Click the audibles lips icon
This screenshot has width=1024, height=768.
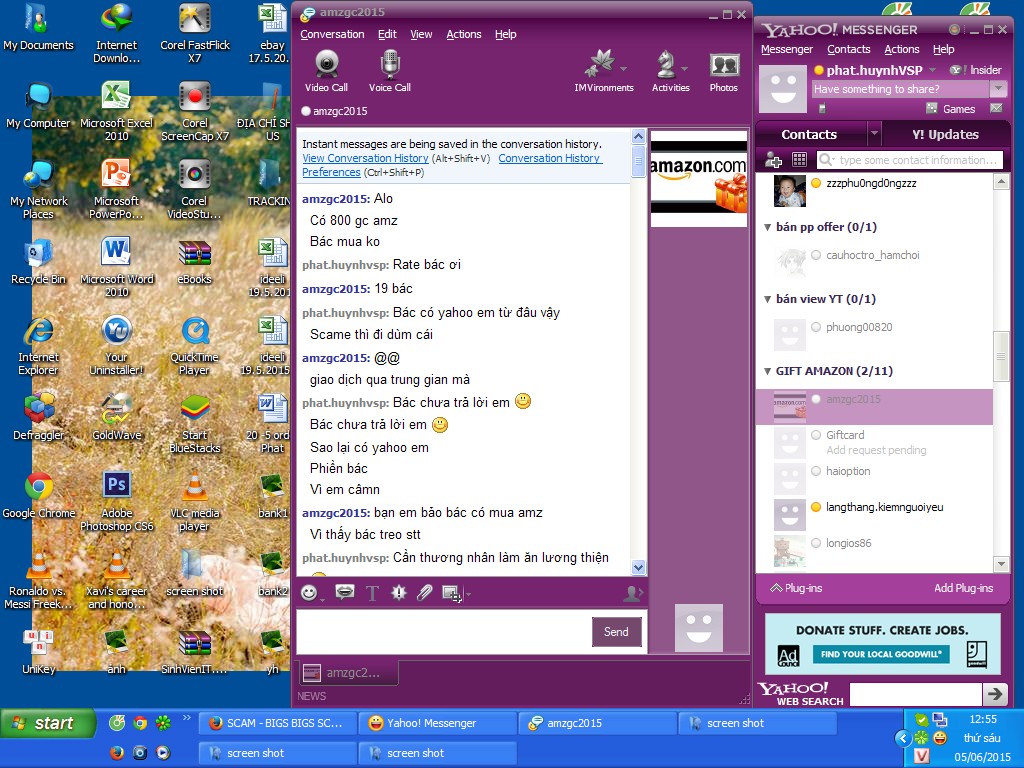tap(345, 592)
